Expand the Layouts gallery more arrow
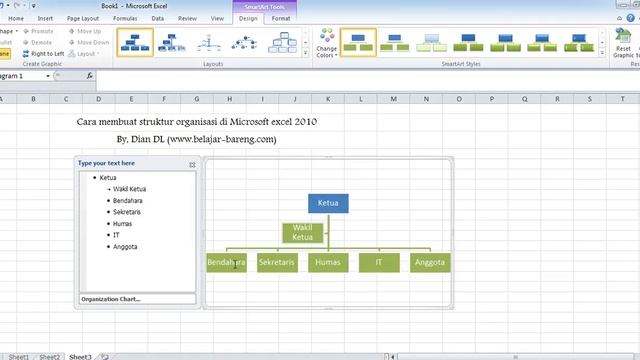 305,53
